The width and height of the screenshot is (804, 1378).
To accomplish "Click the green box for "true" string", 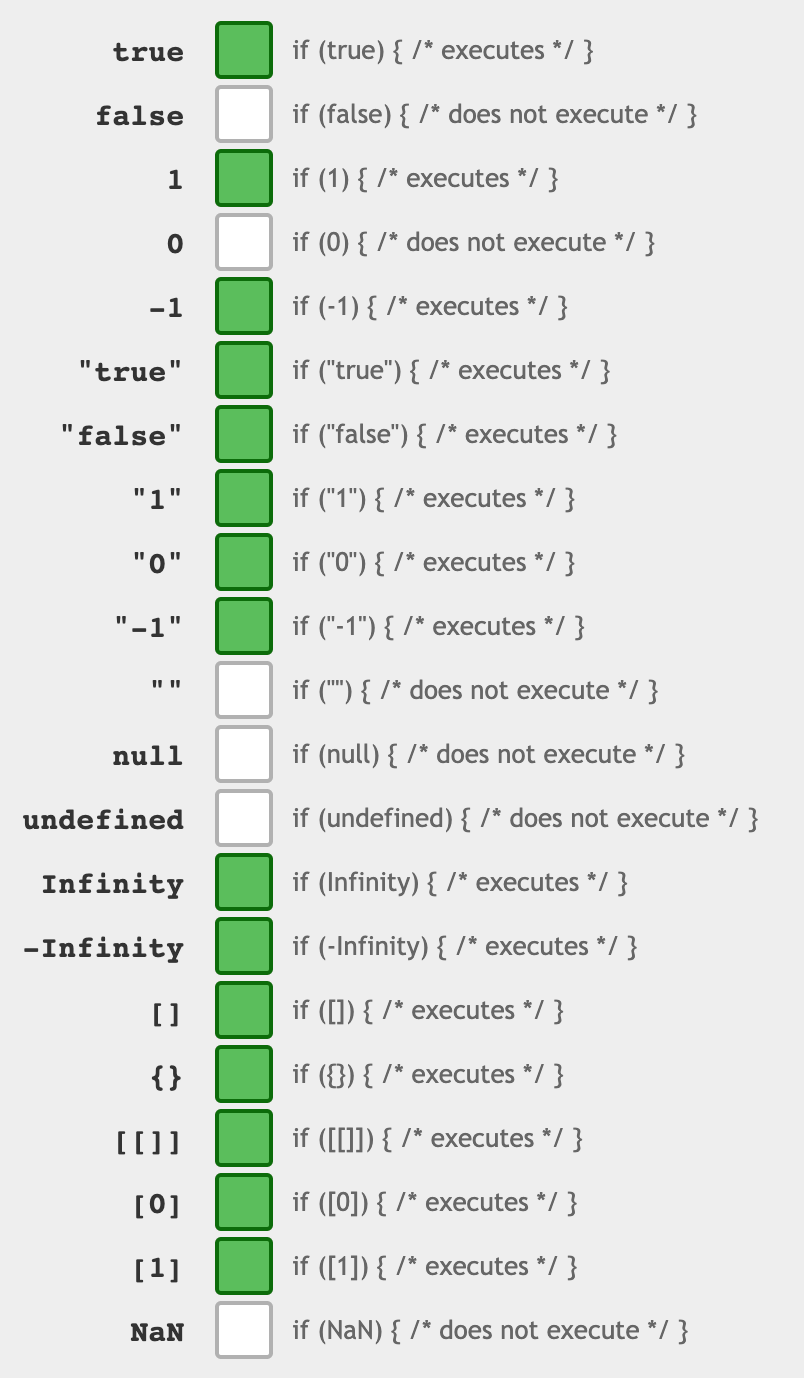I will click(x=243, y=370).
